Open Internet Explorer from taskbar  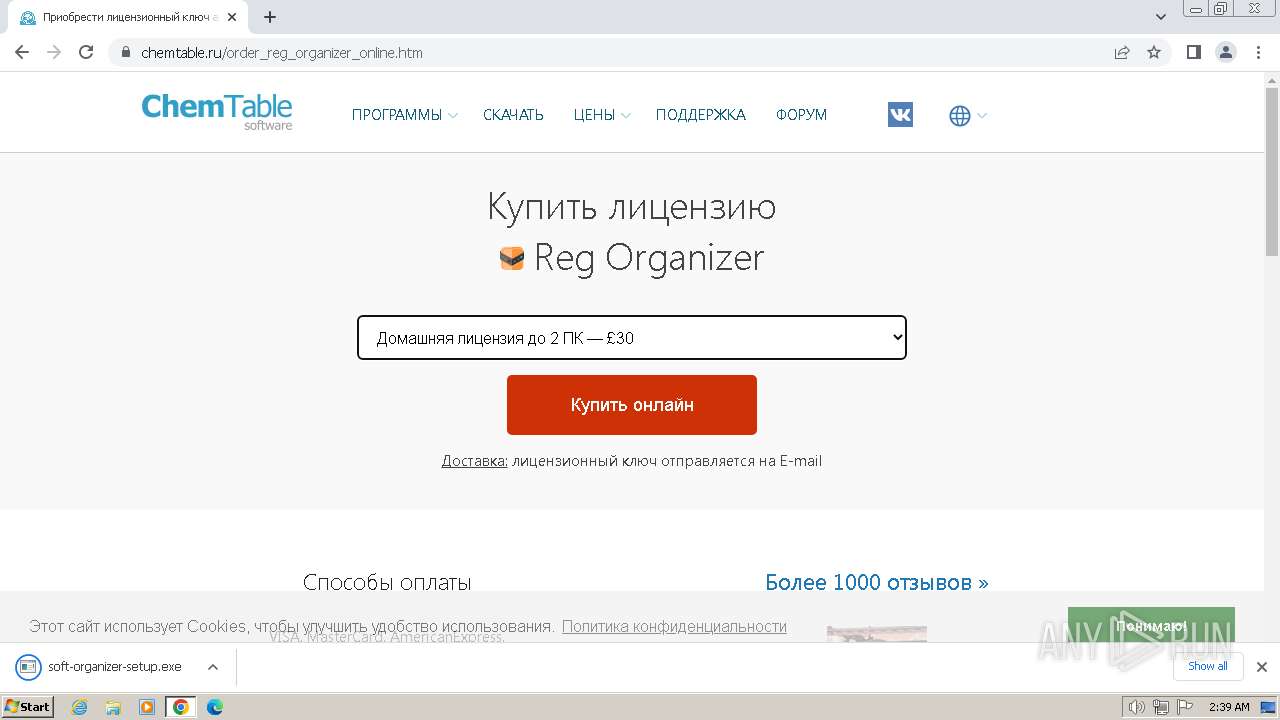(80, 707)
